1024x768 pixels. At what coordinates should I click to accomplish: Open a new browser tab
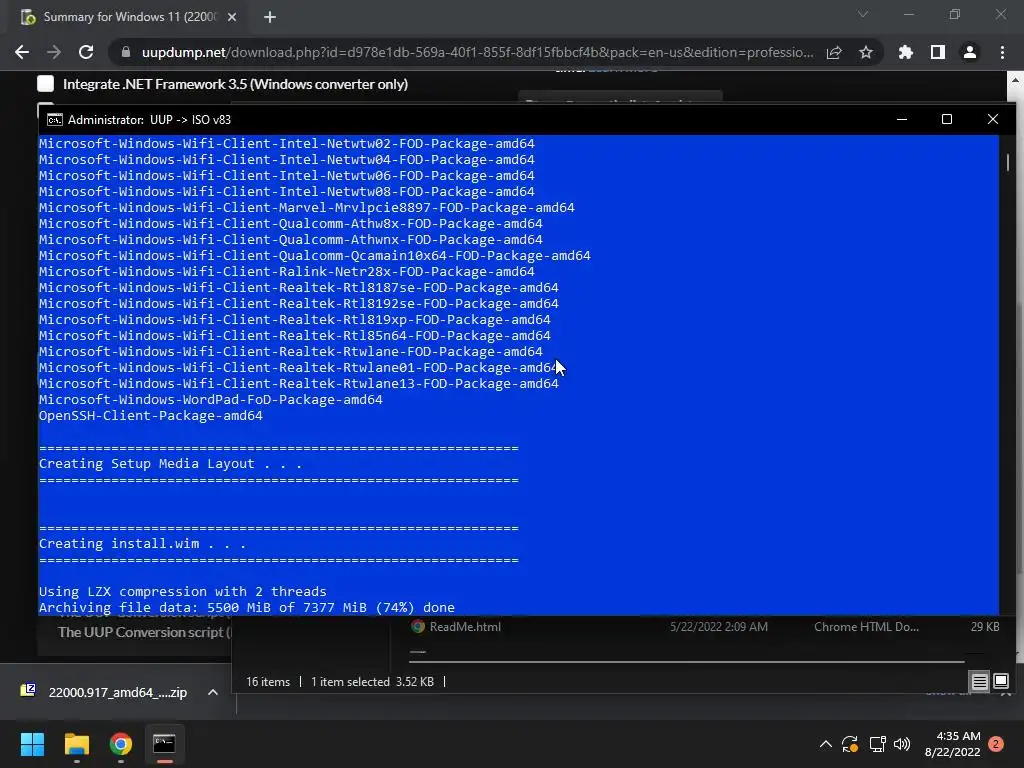pos(270,17)
